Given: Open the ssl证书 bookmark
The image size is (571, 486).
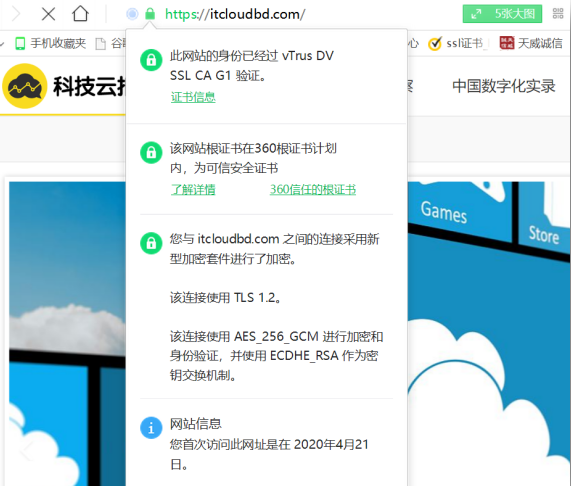Looking at the screenshot, I should (456, 43).
